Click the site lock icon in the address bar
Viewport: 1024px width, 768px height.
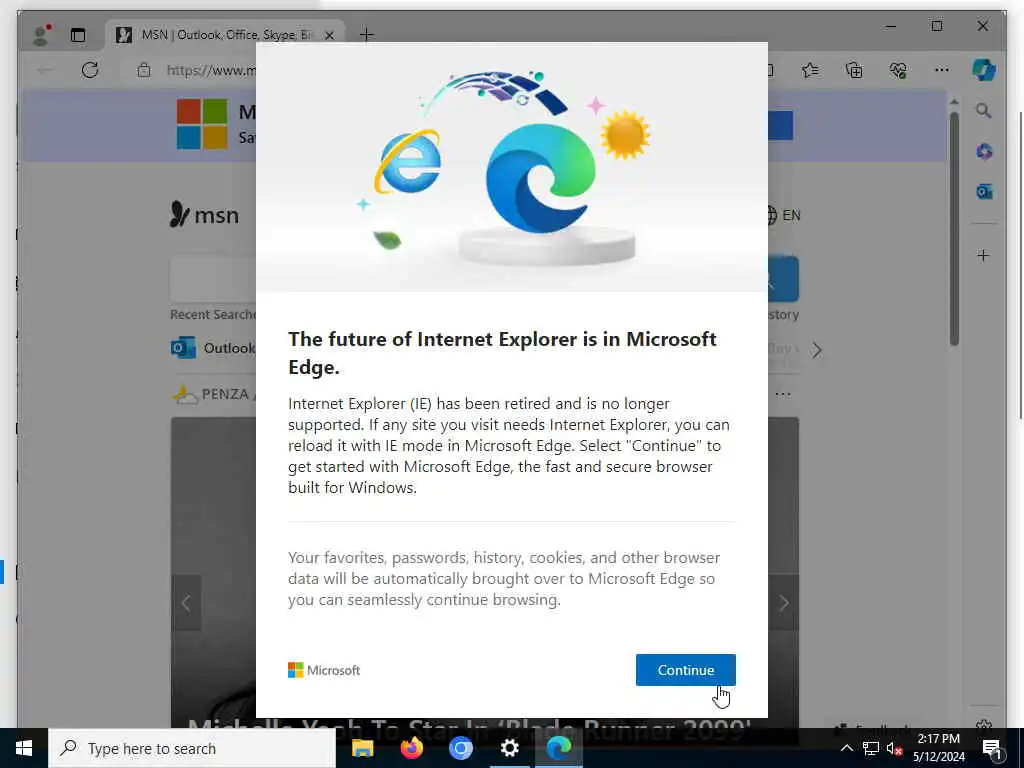pos(144,70)
